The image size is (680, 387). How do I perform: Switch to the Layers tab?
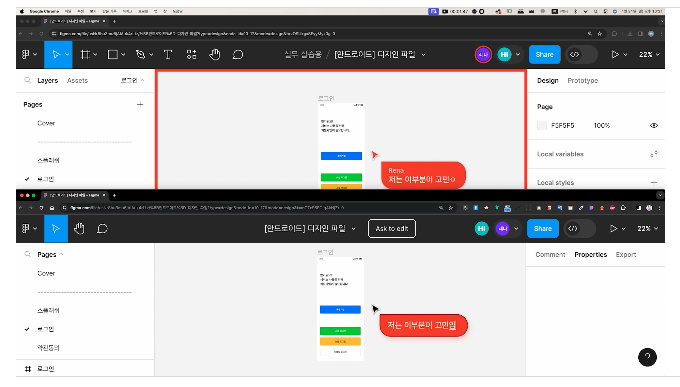pyautogui.click(x=48, y=80)
